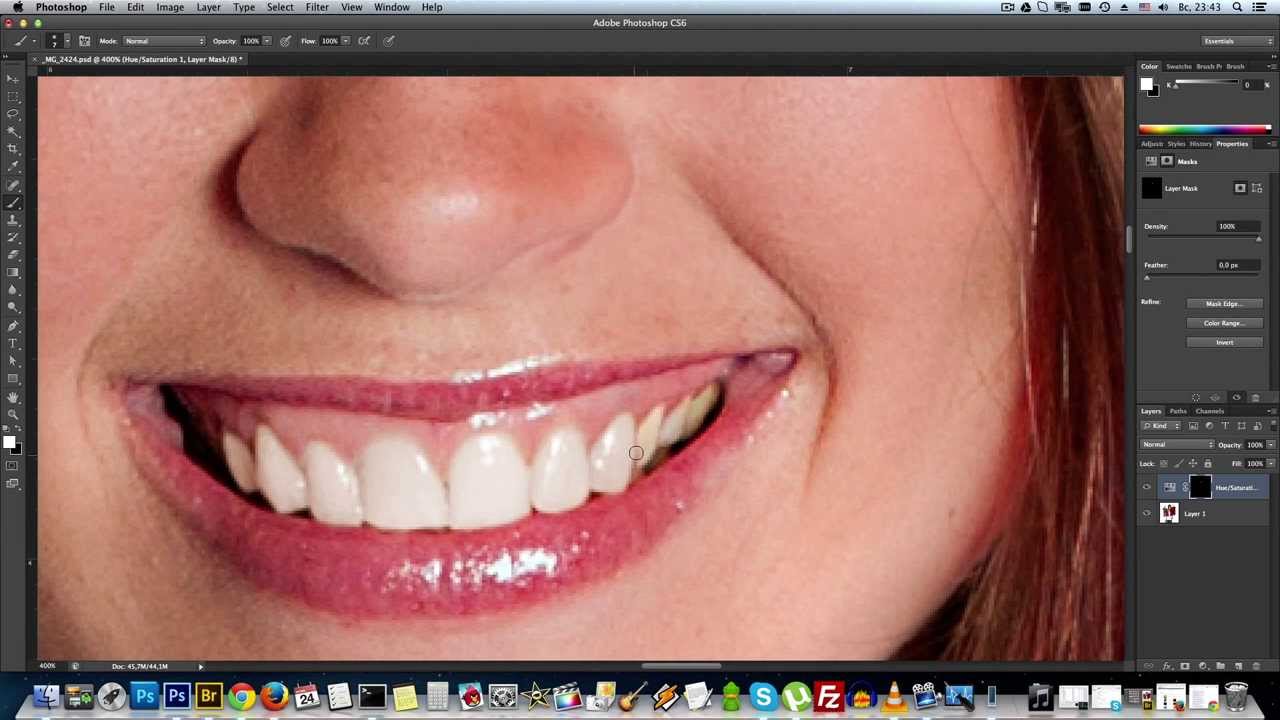Switch to the Channels tab
This screenshot has width=1280, height=720.
tap(1209, 411)
